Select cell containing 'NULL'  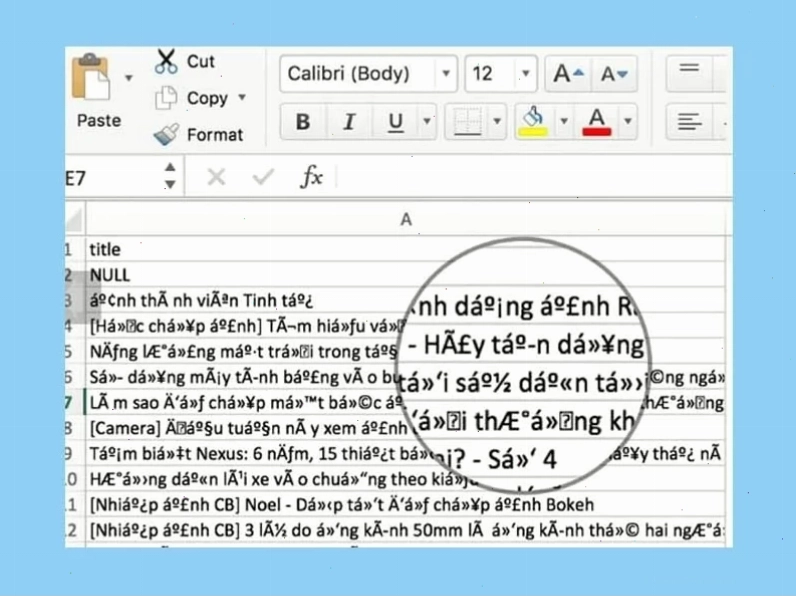(x=406, y=275)
